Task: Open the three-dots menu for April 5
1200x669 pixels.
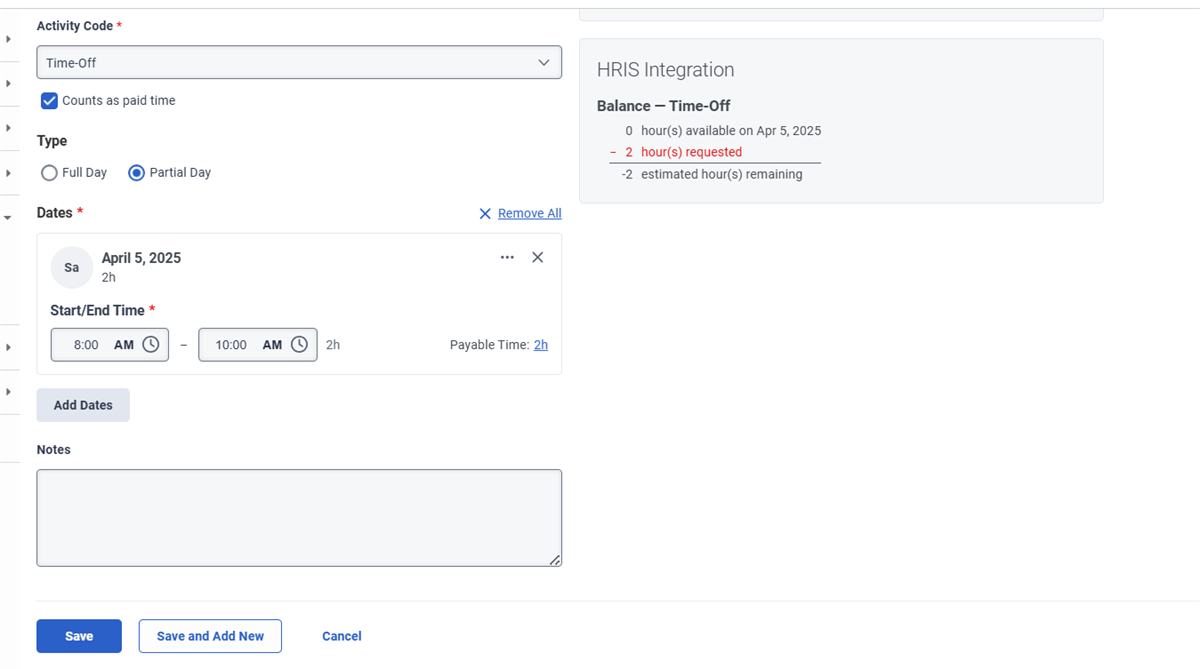Action: click(507, 258)
